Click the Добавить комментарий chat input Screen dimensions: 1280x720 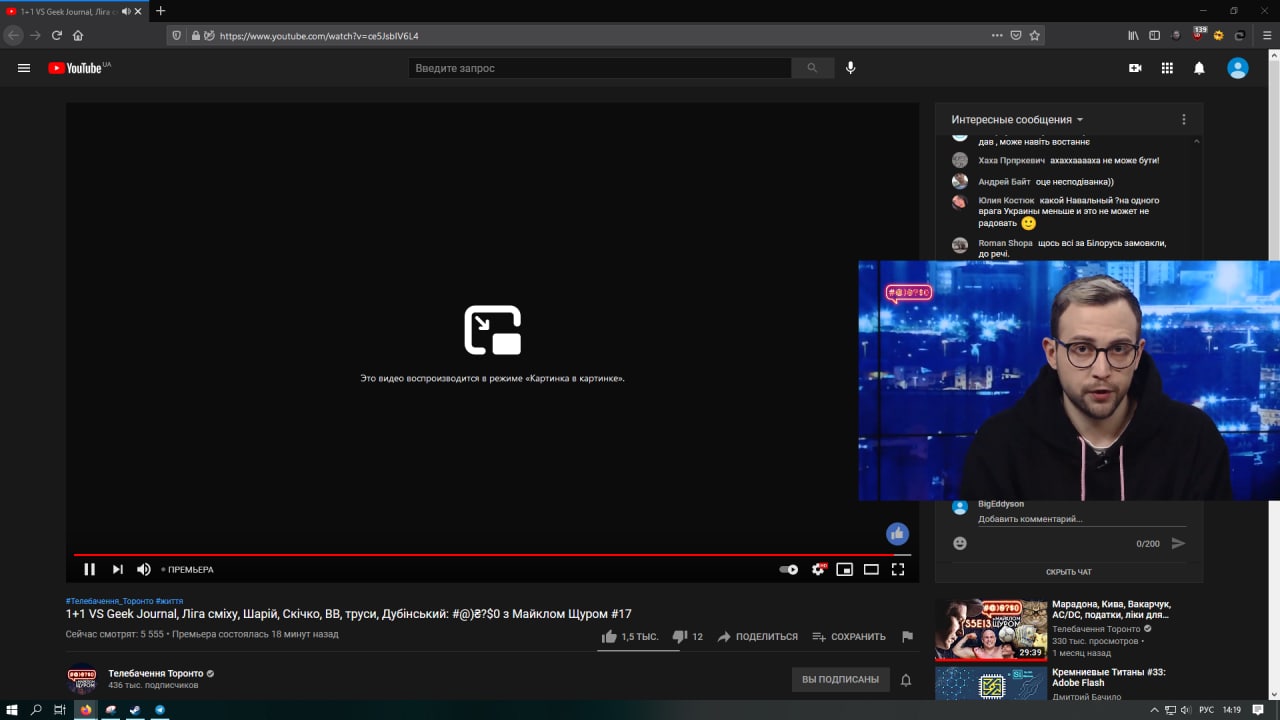tap(1082, 519)
